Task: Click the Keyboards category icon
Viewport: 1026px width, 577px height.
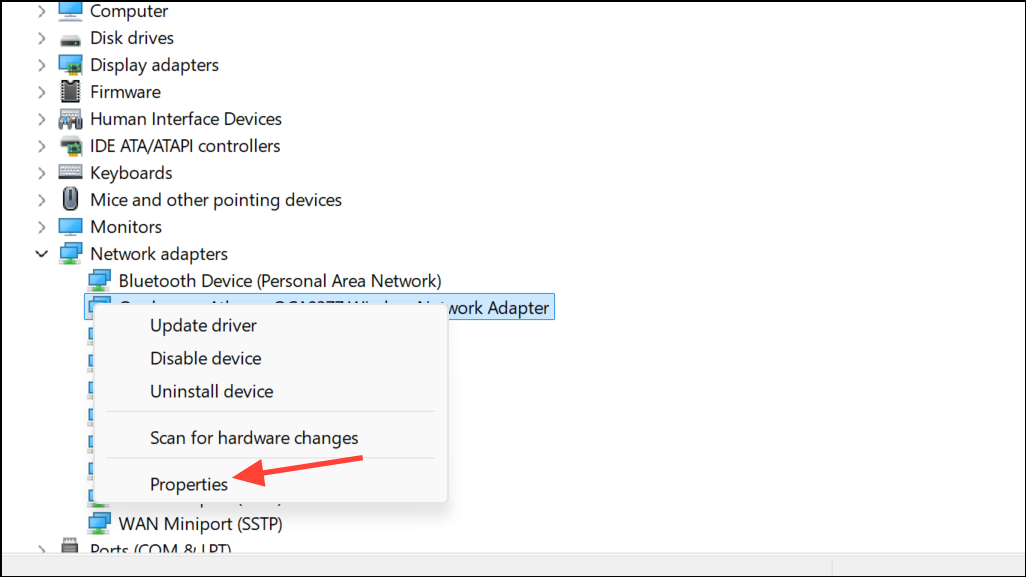Action: (70, 173)
